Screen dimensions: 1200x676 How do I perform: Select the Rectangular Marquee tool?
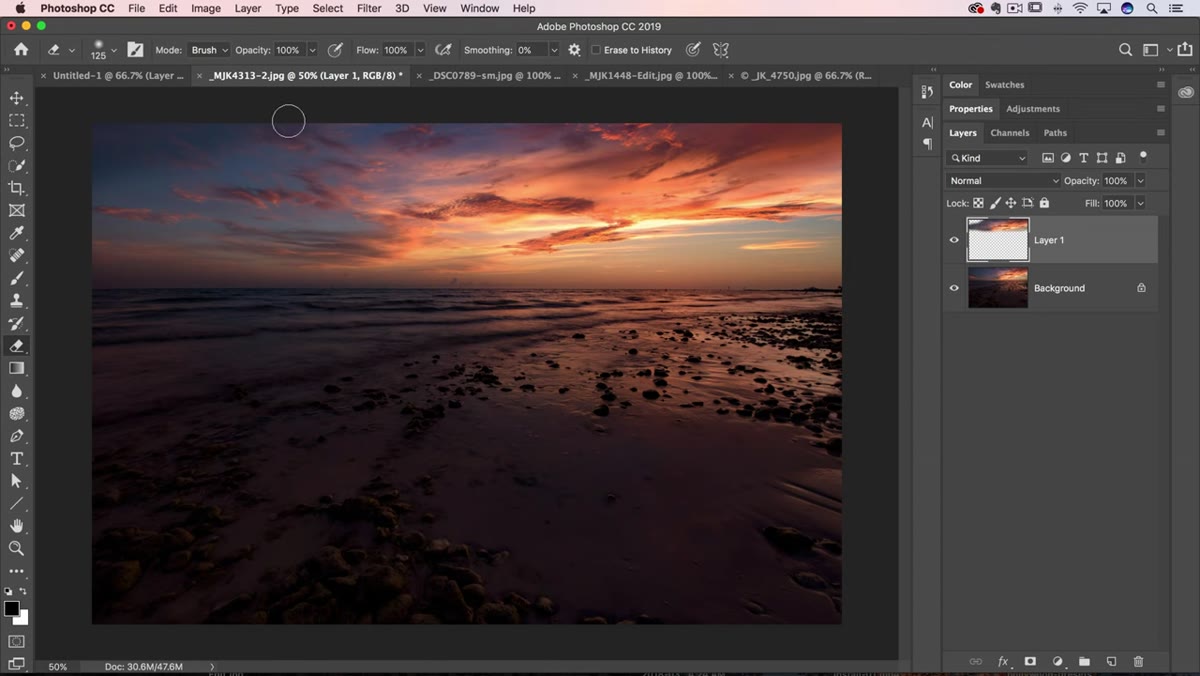(x=16, y=120)
